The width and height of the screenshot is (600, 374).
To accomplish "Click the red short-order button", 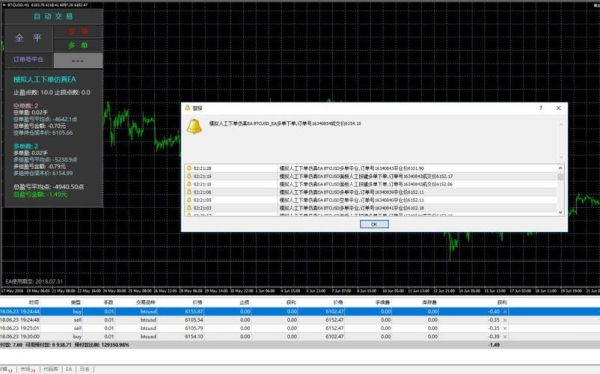I will pyautogui.click(x=78, y=31).
